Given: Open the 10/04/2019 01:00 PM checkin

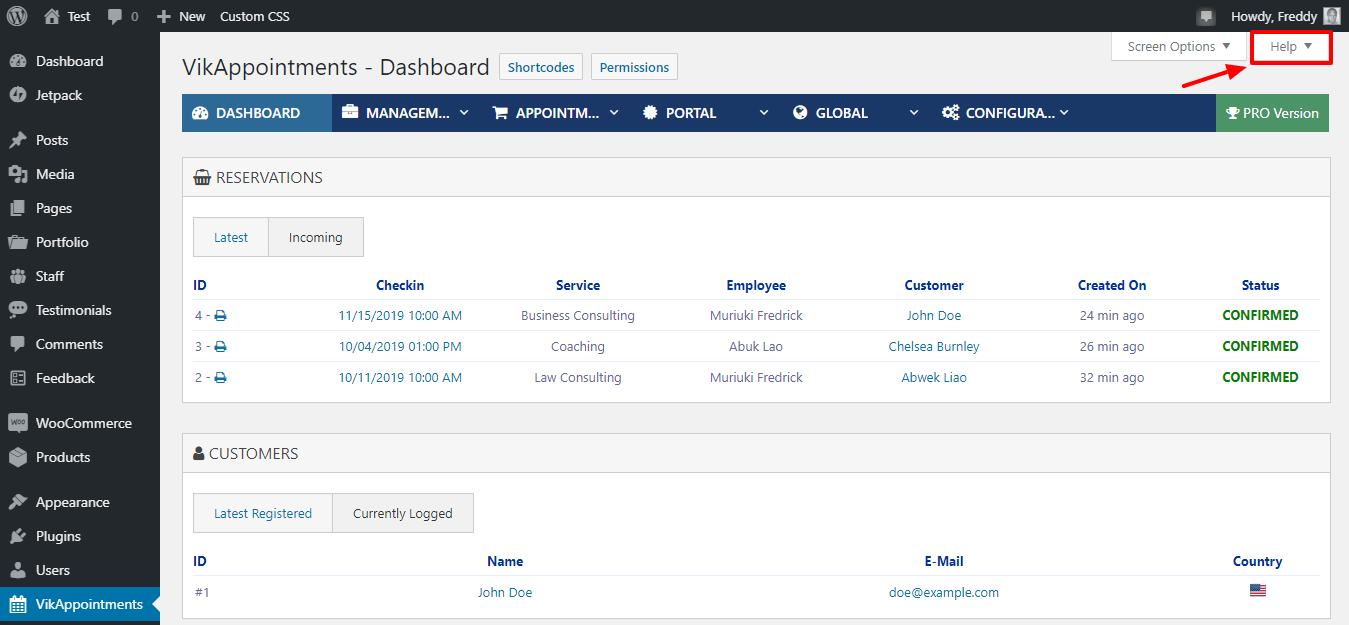Looking at the screenshot, I should point(400,346).
